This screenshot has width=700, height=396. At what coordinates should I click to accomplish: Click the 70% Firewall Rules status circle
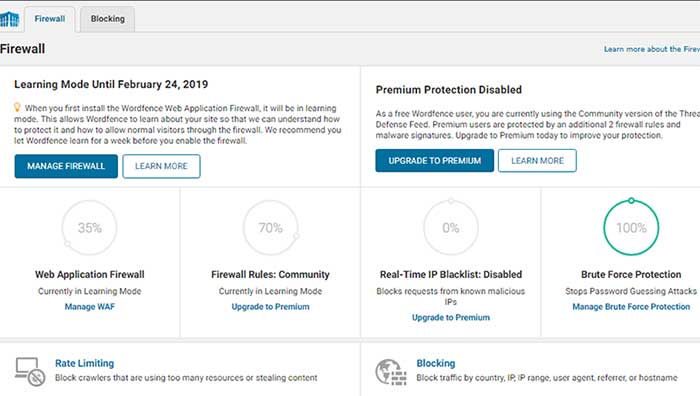tap(271, 228)
